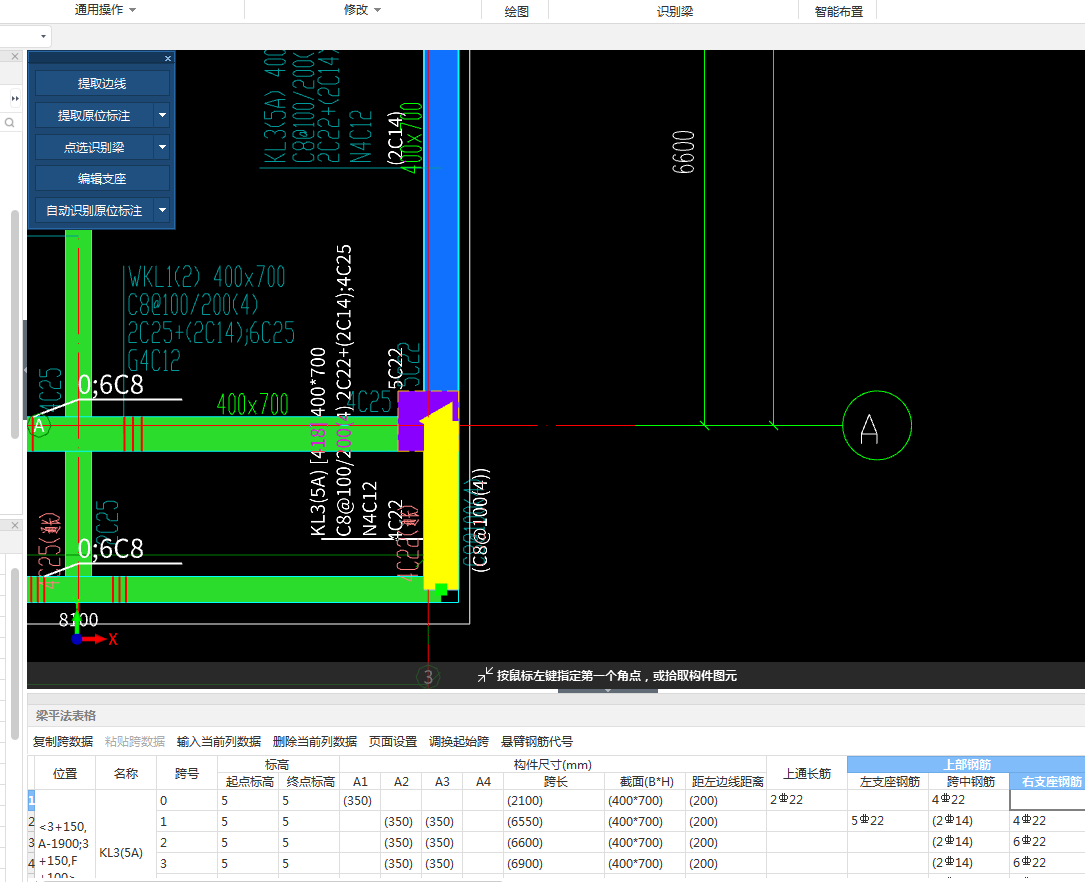Click the KL3(5A) name cell
The width and height of the screenshot is (1085, 882).
click(x=125, y=852)
